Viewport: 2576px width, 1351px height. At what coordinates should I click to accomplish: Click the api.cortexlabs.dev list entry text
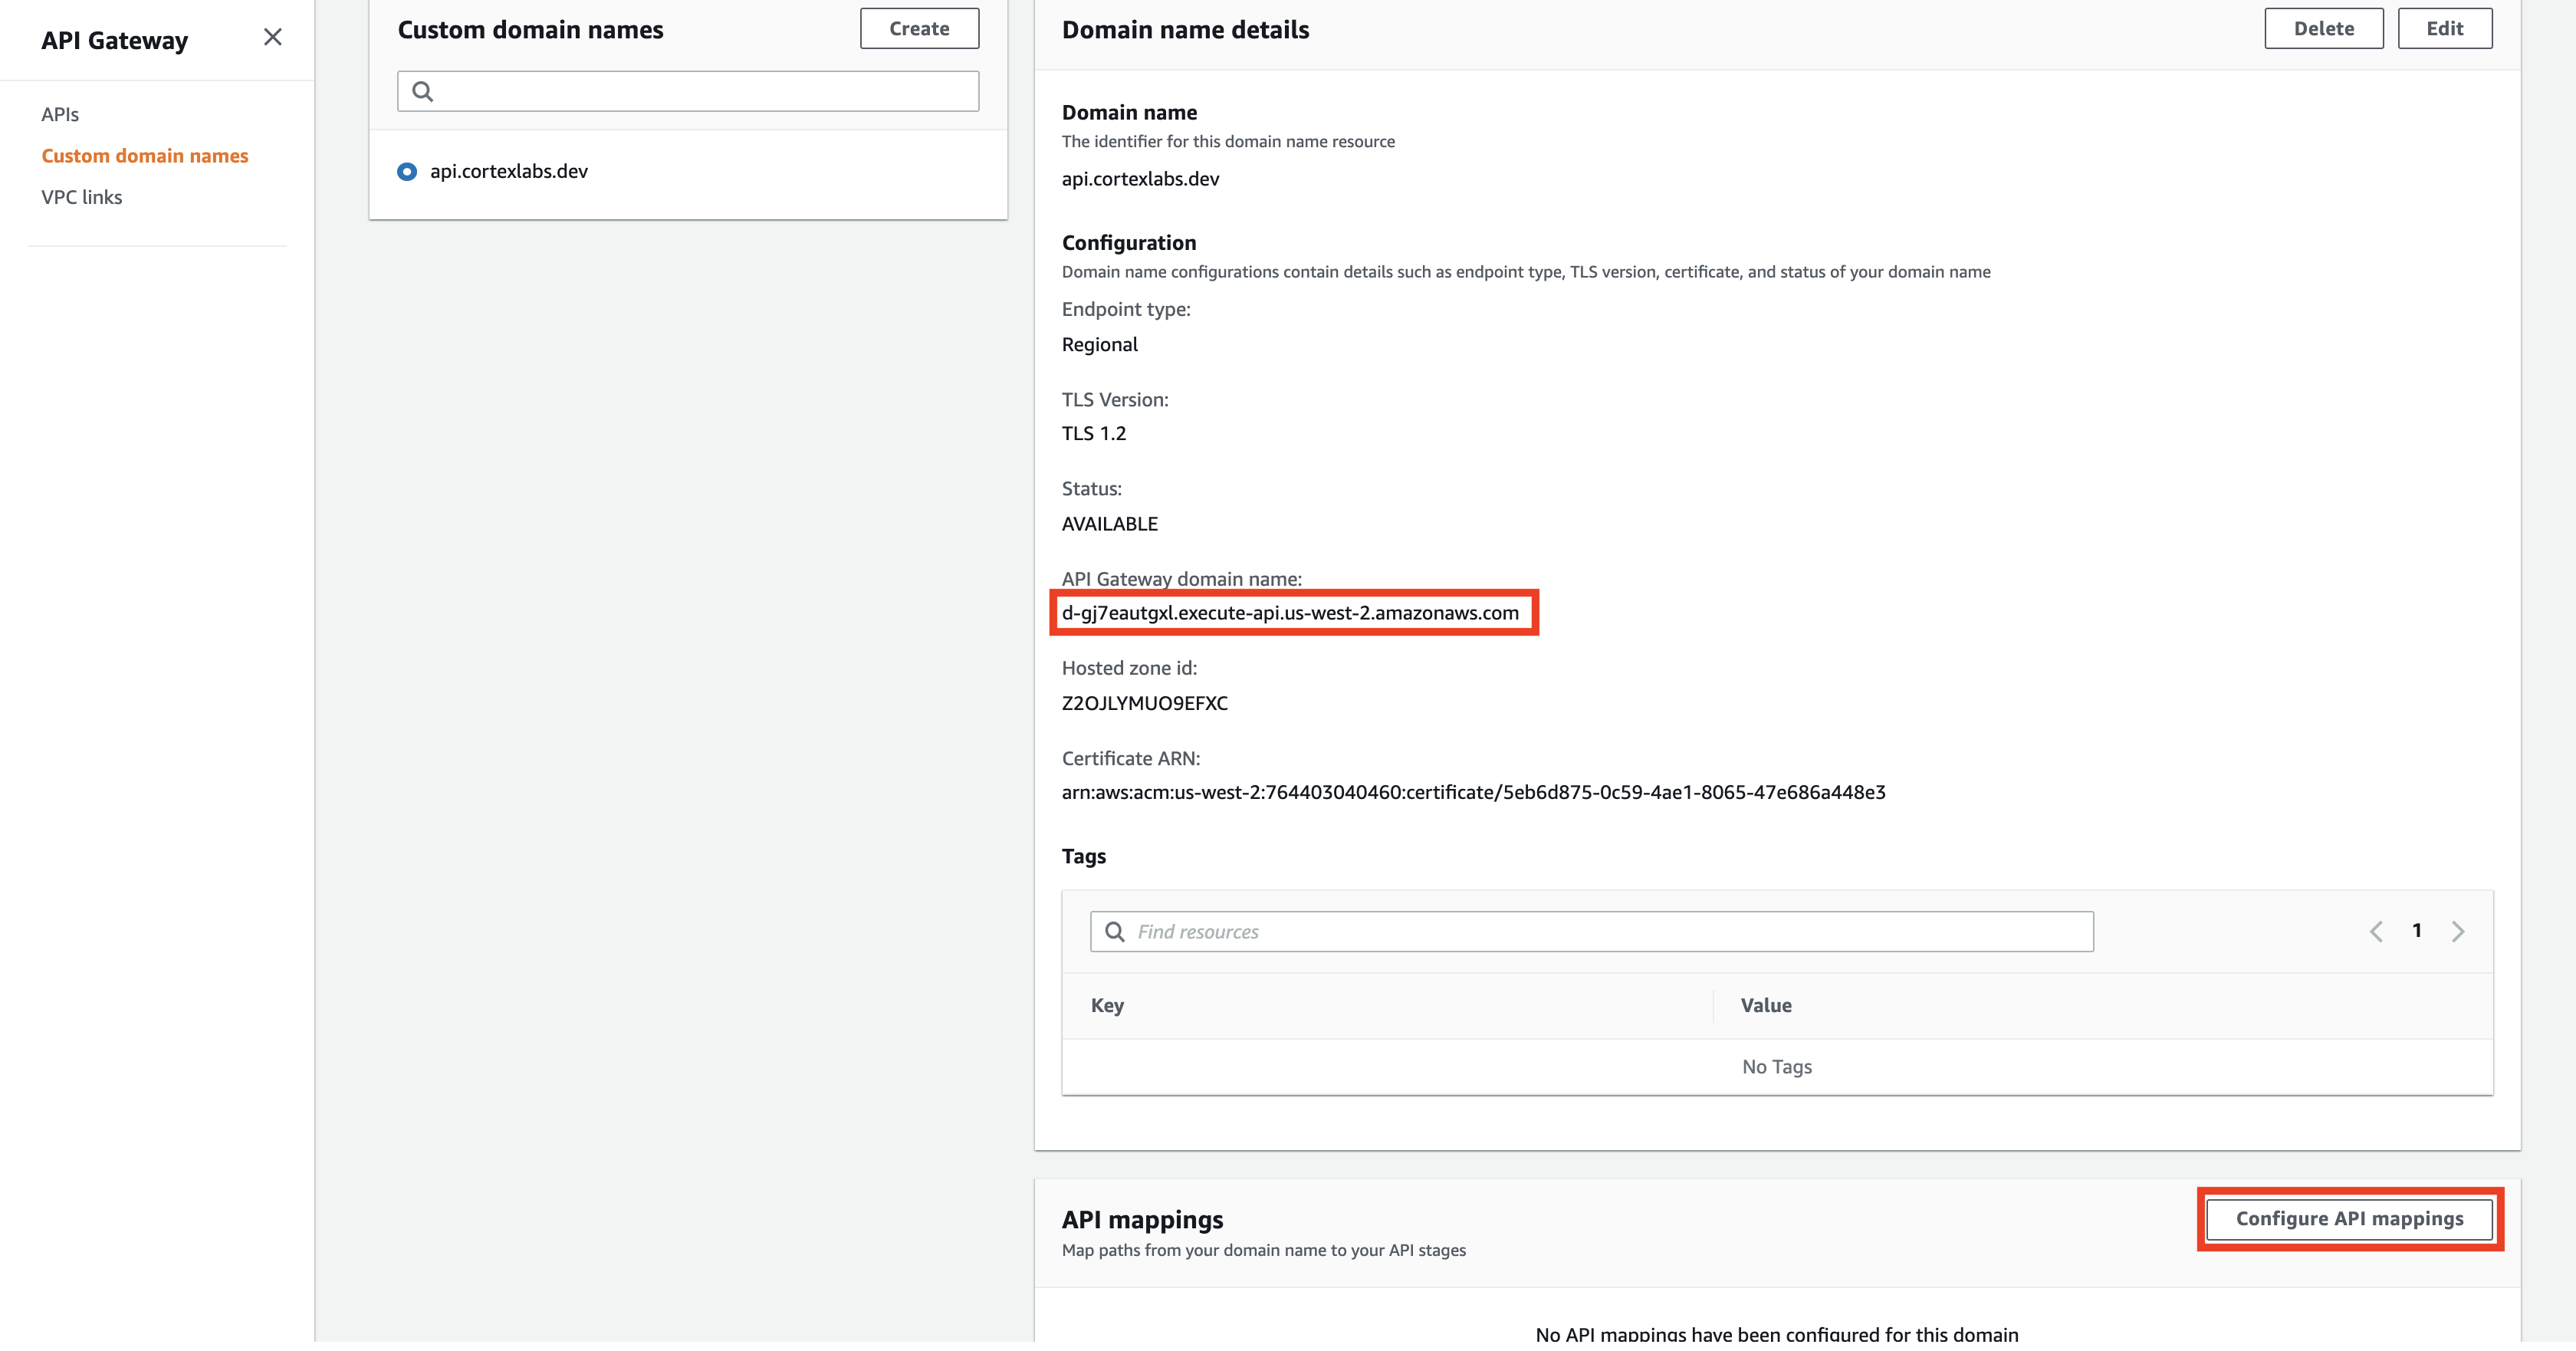(509, 172)
